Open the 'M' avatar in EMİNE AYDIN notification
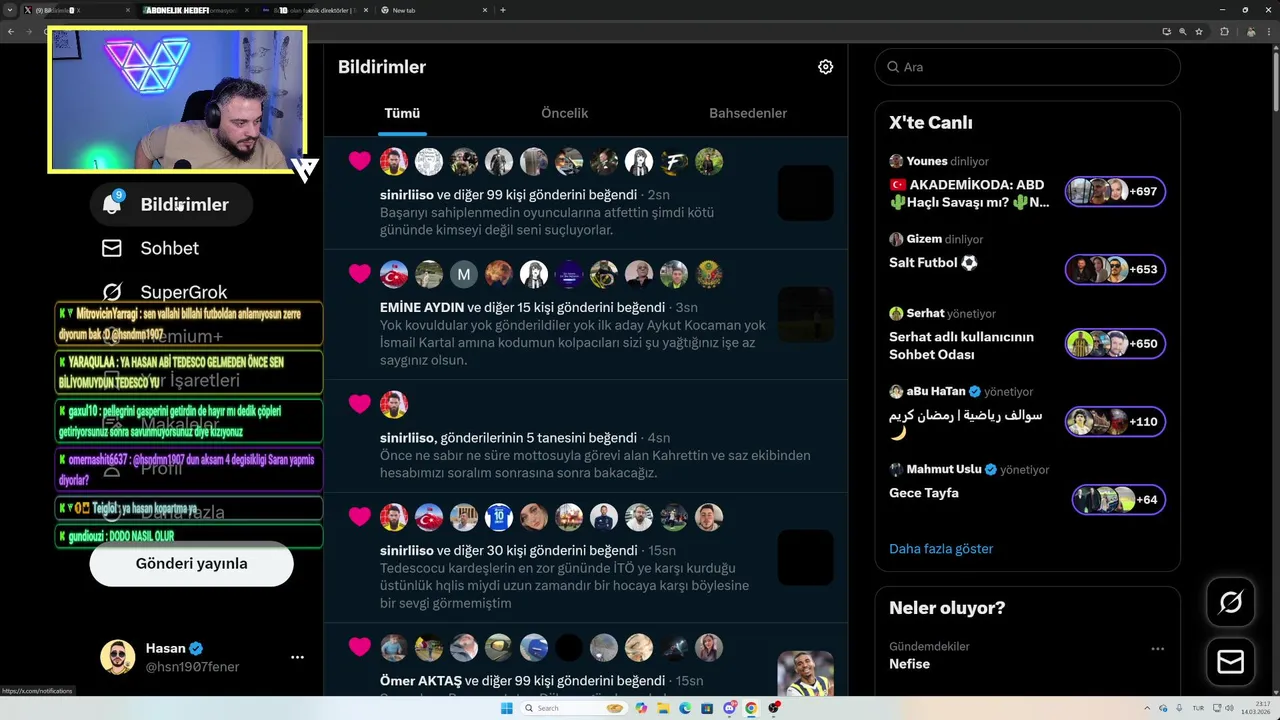Screen dimensions: 1280x720 464,274
